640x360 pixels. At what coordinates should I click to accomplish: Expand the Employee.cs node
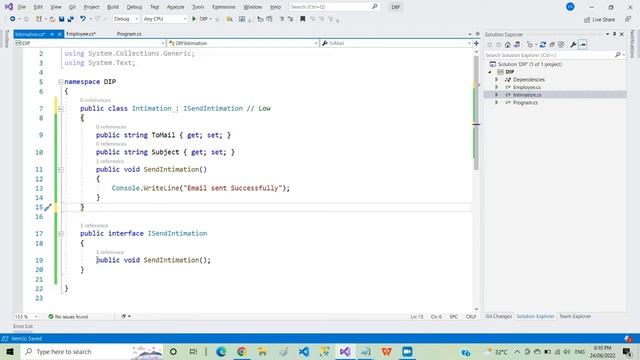click(x=497, y=87)
